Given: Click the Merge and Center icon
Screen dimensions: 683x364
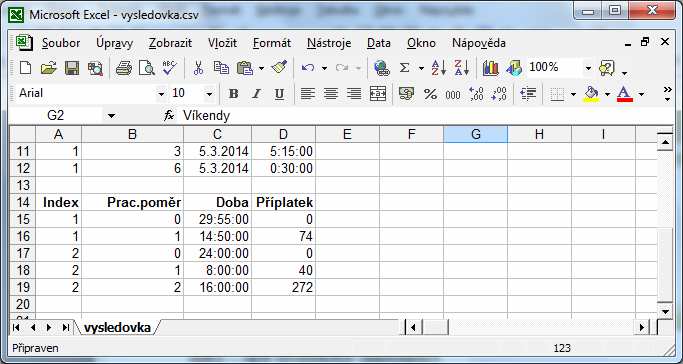Looking at the screenshot, I should tap(378, 94).
